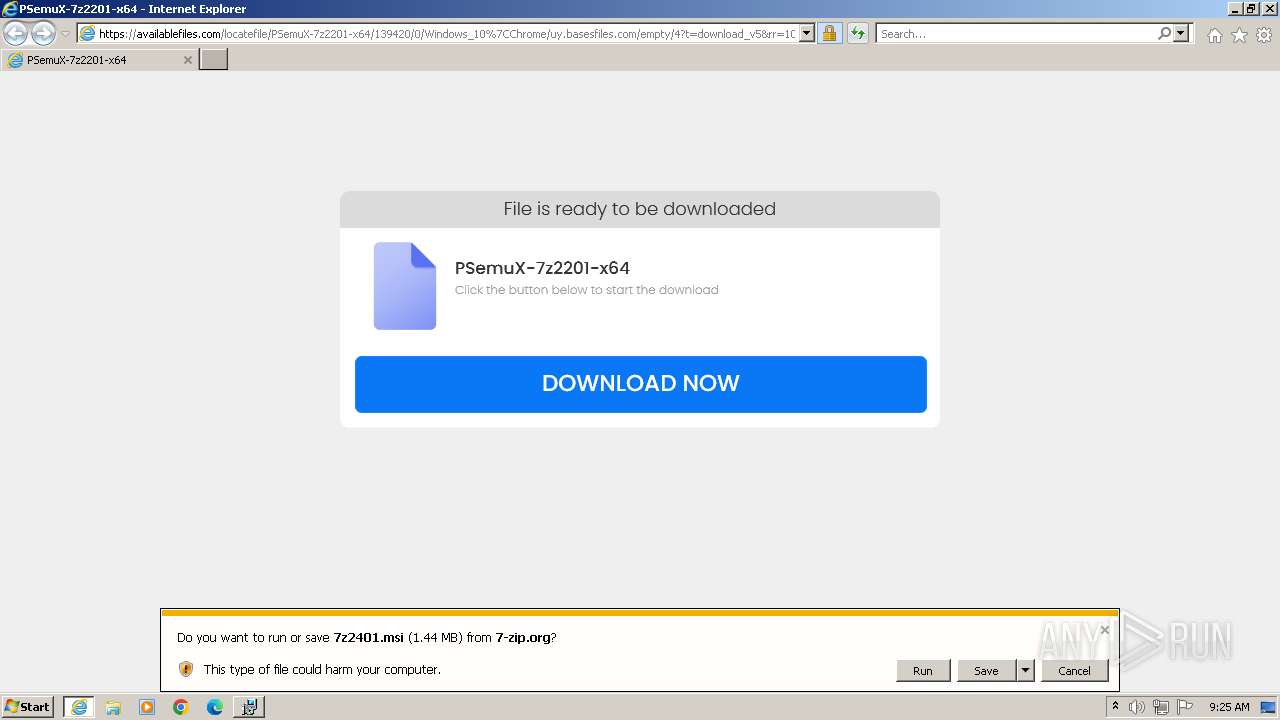The height and width of the screenshot is (720, 1280).
Task: Open media player taskbar icon
Action: [147, 707]
